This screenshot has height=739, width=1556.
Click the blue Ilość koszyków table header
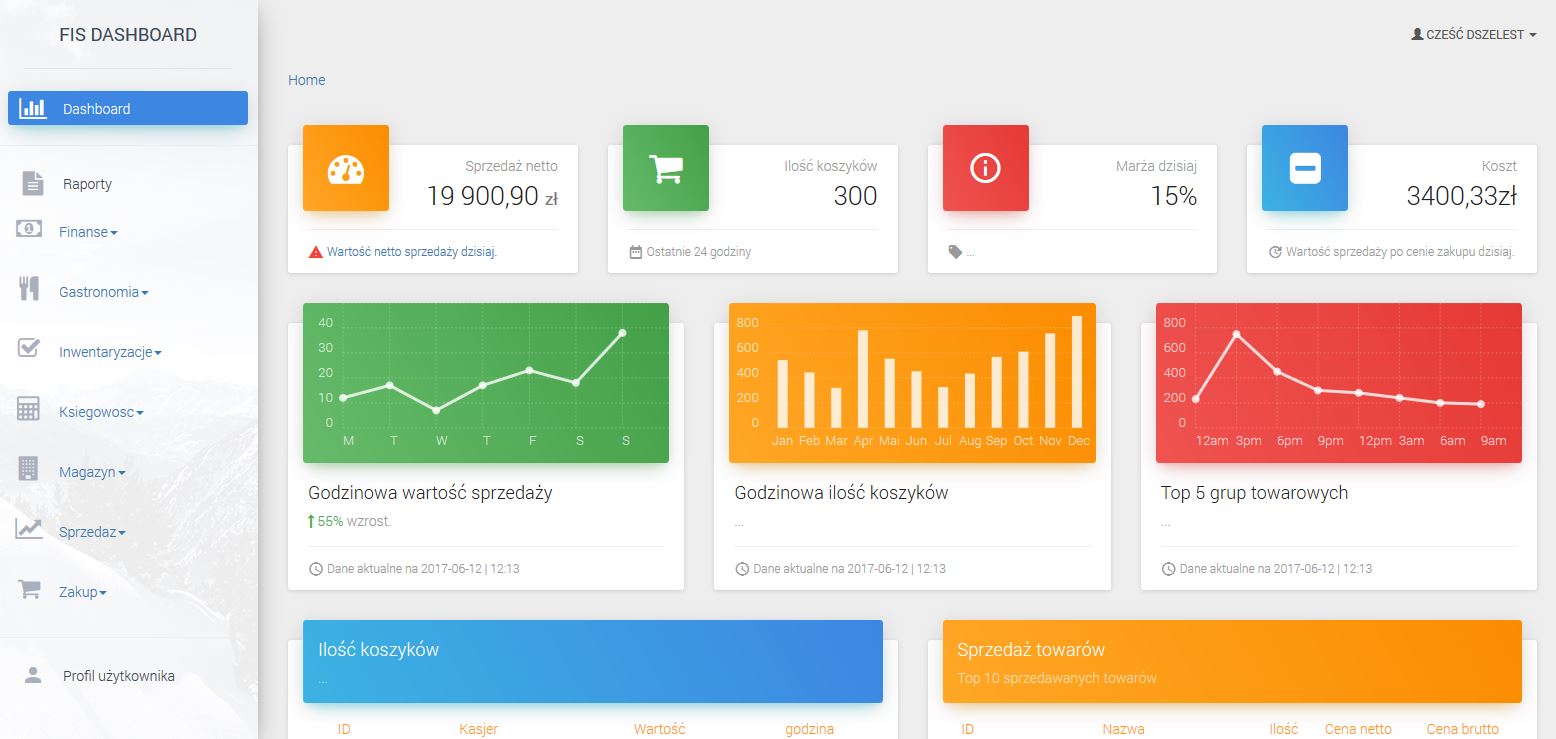(x=593, y=661)
